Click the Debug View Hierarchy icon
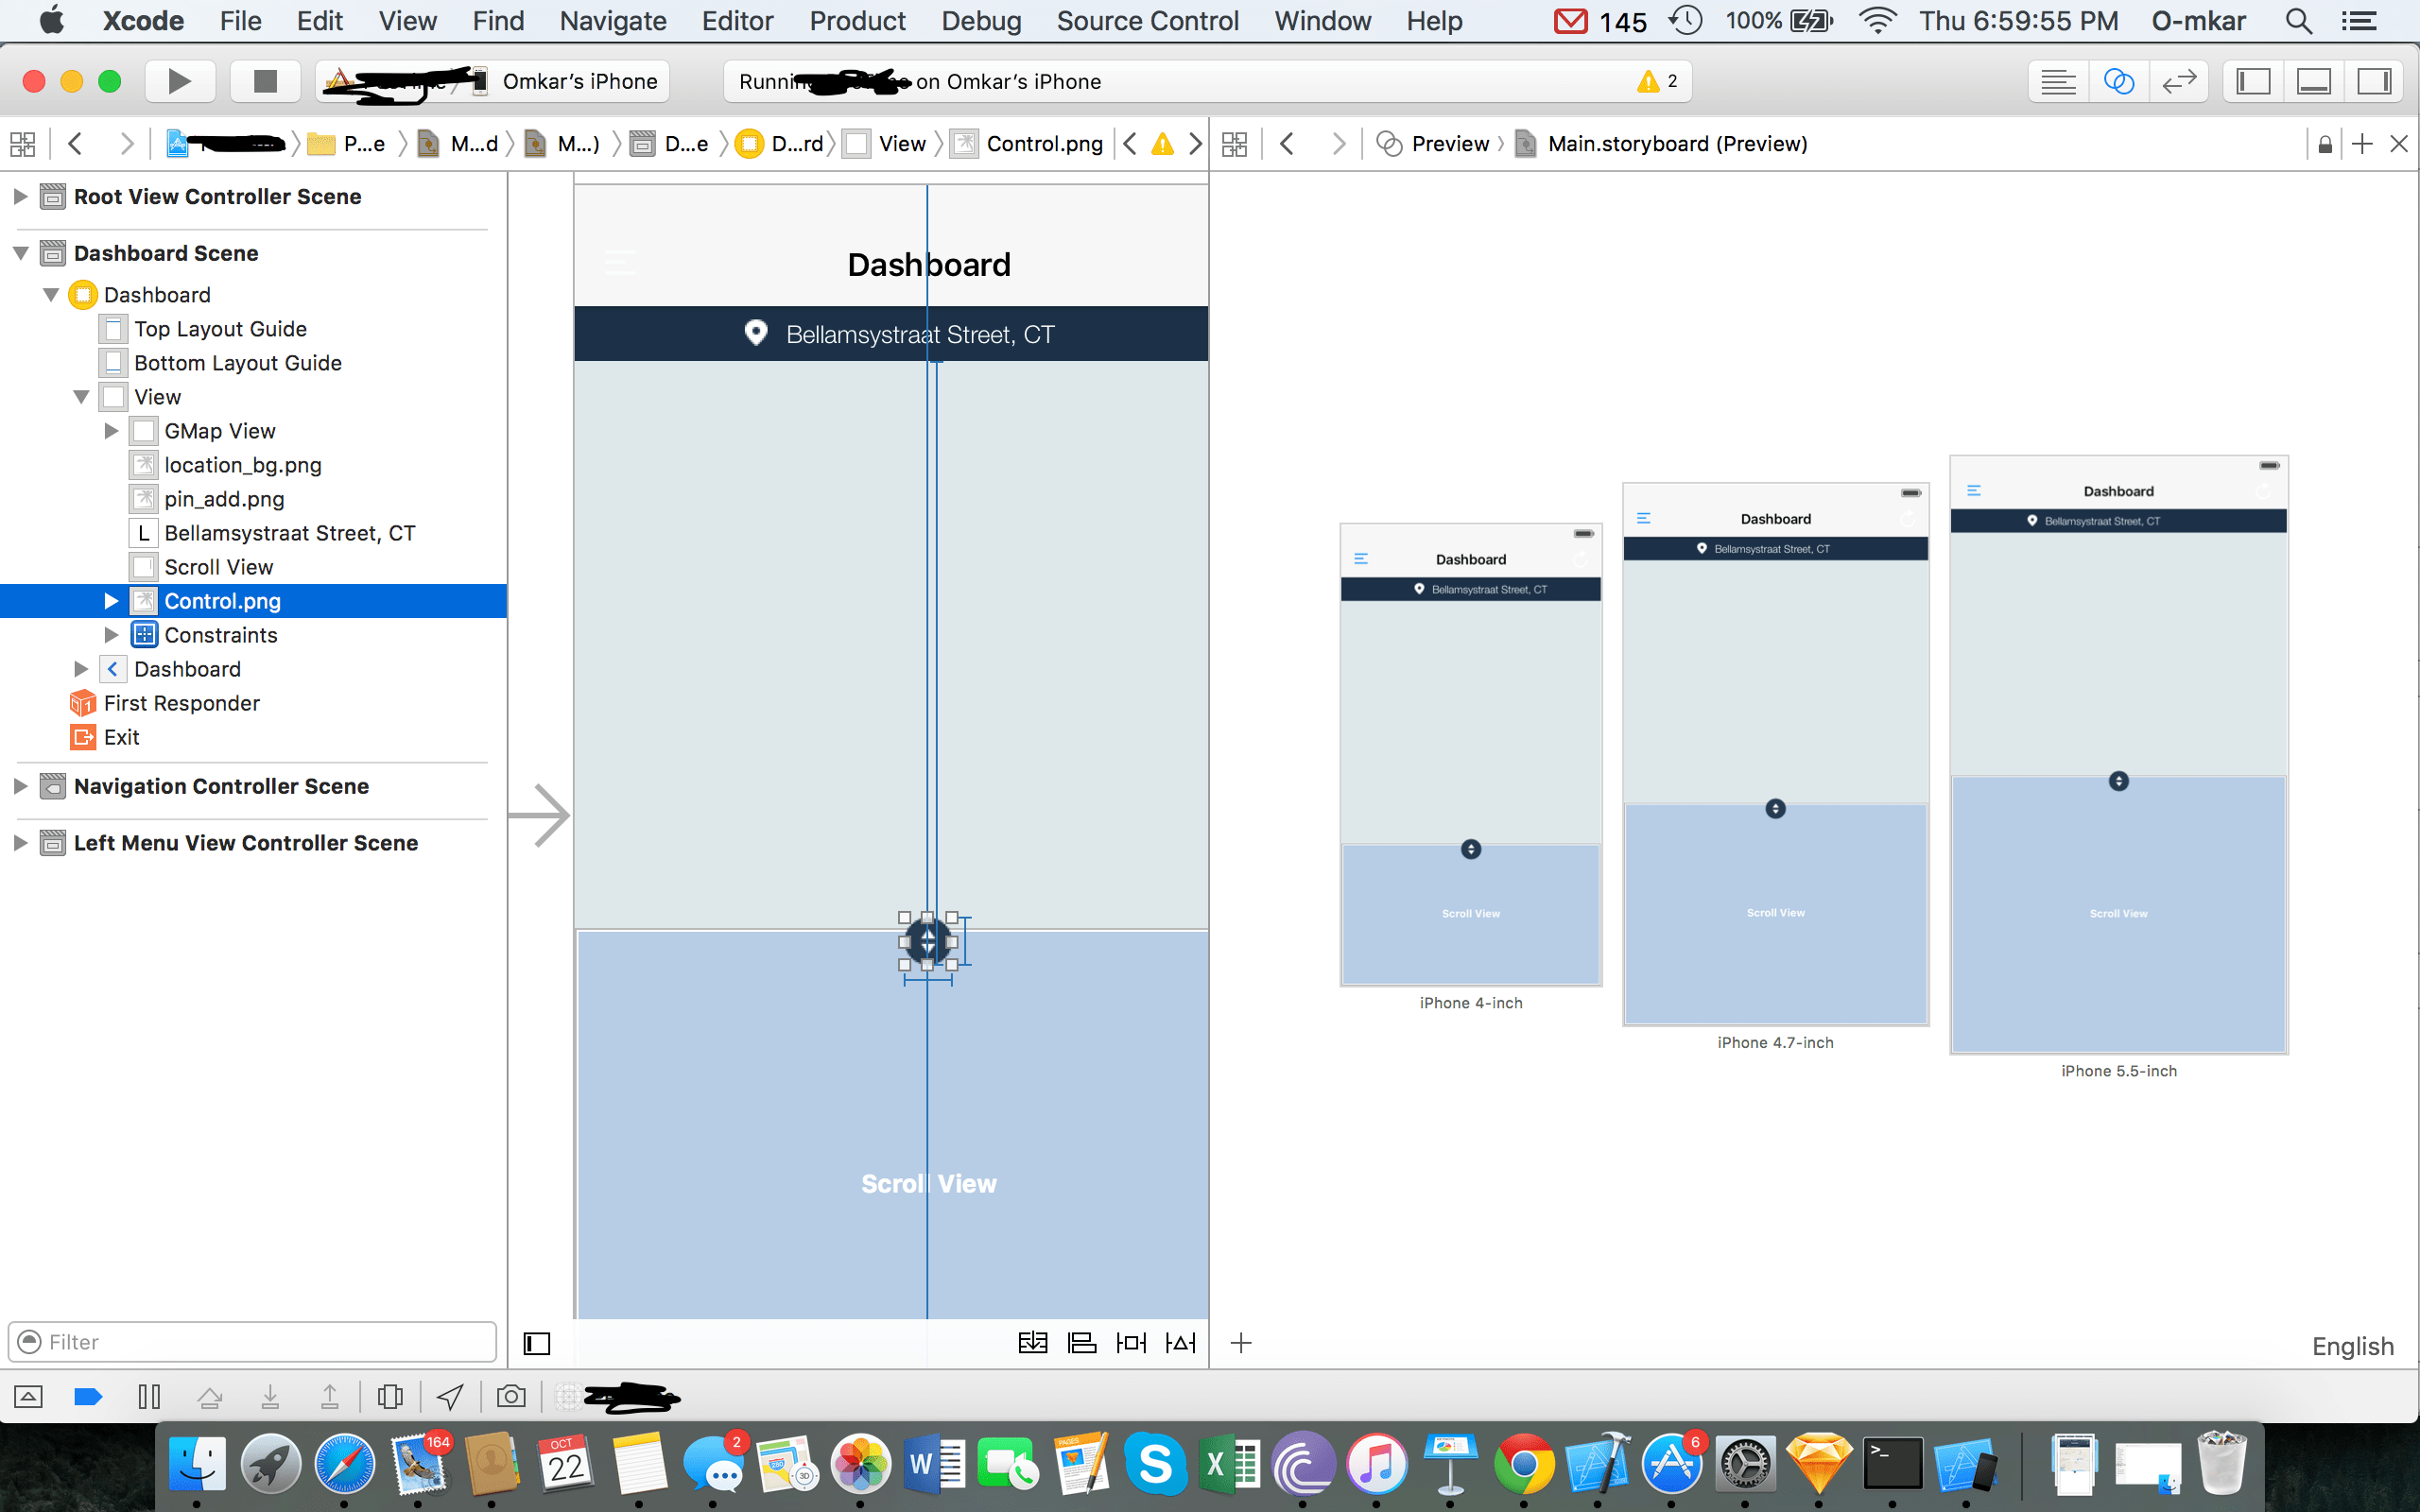2420x1512 pixels. point(390,1396)
